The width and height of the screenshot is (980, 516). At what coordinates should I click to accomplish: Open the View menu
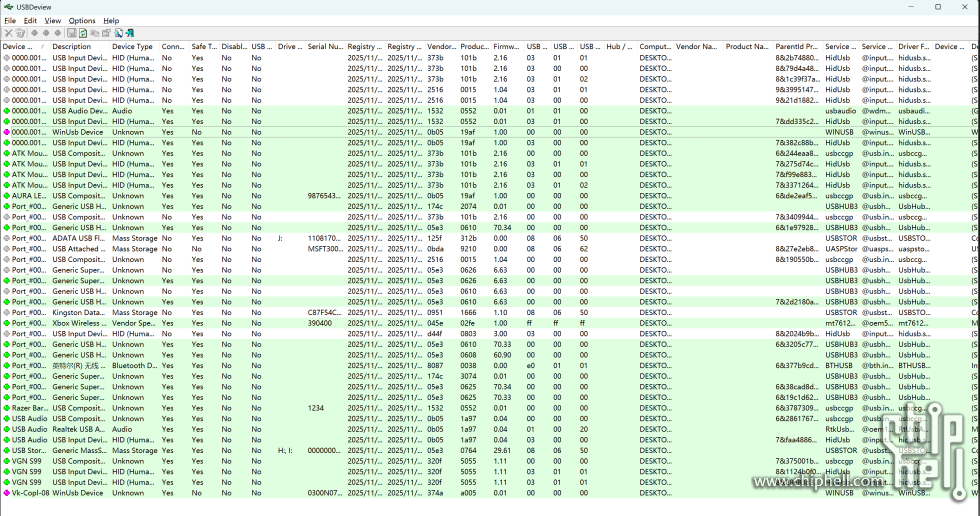click(52, 20)
